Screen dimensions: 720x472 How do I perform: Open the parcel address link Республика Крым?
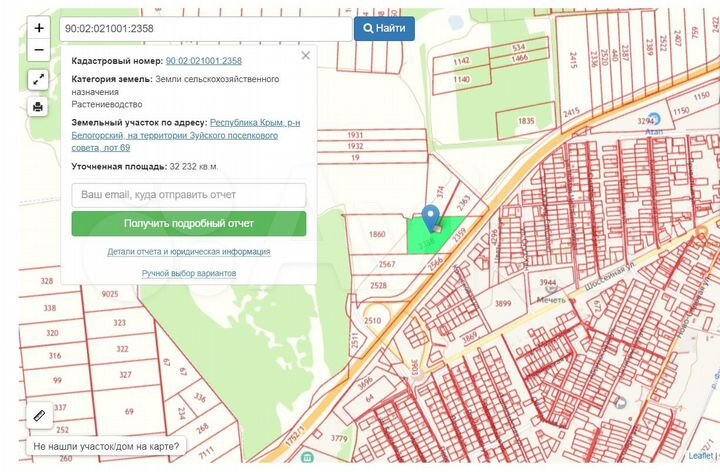(x=186, y=135)
